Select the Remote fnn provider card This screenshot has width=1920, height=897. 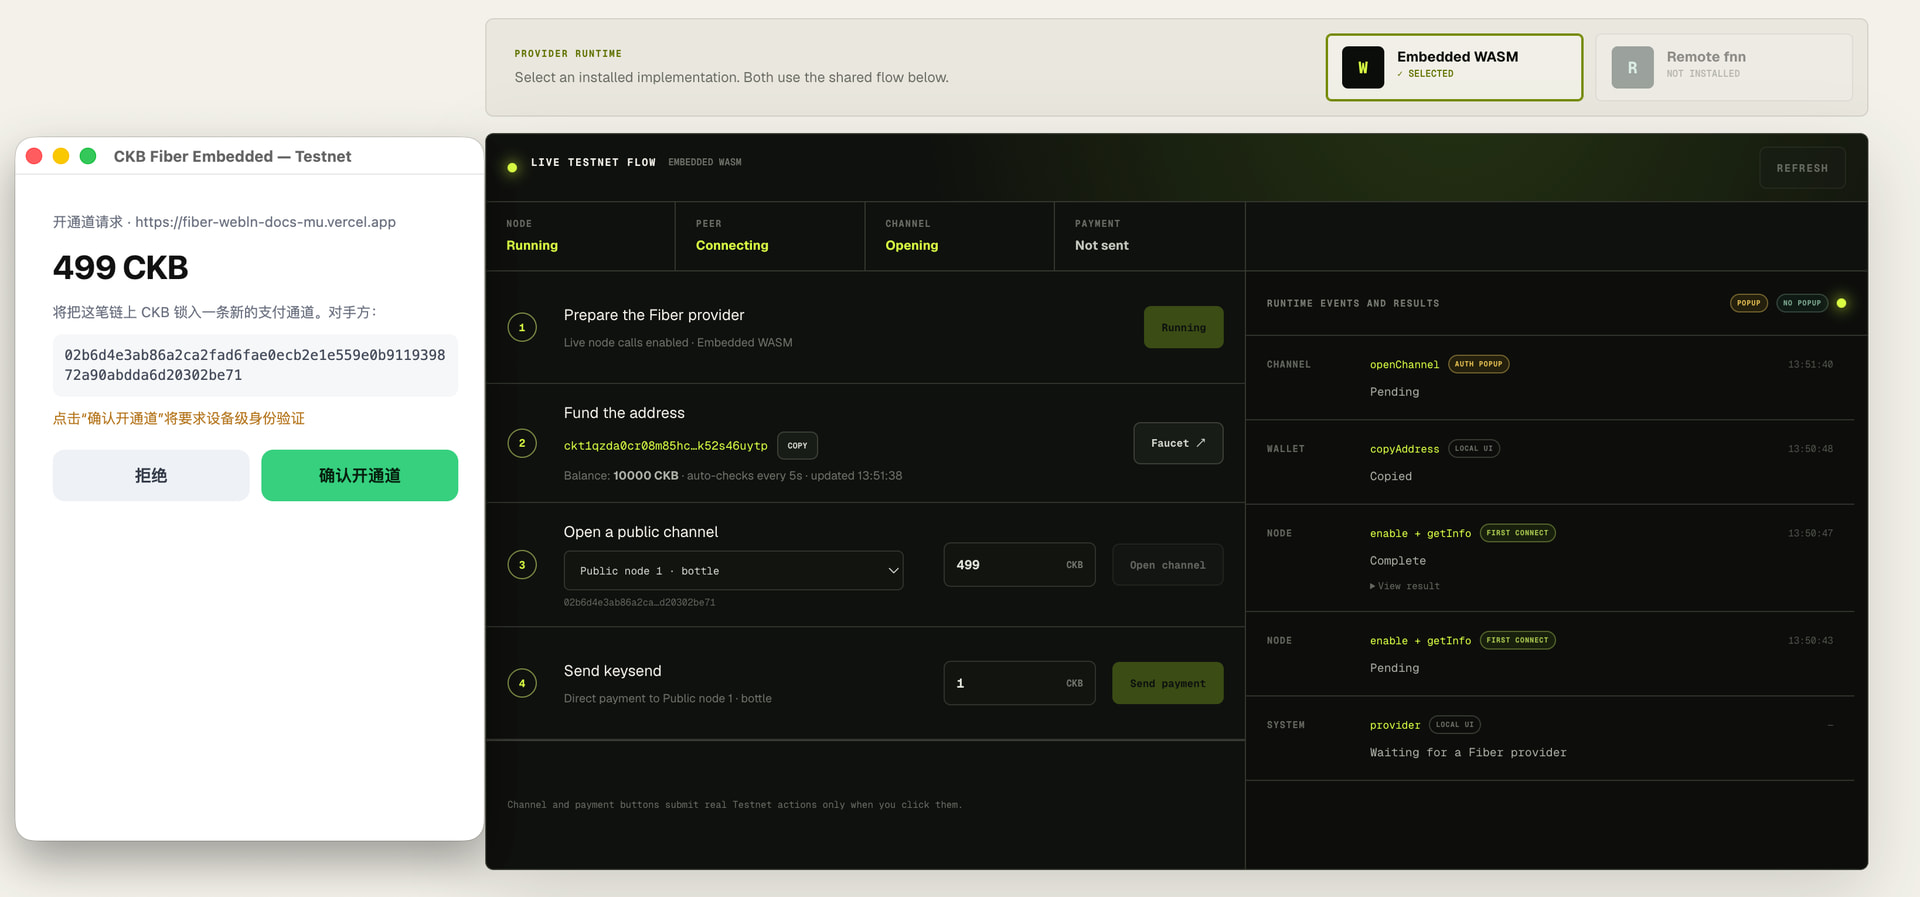1724,68
